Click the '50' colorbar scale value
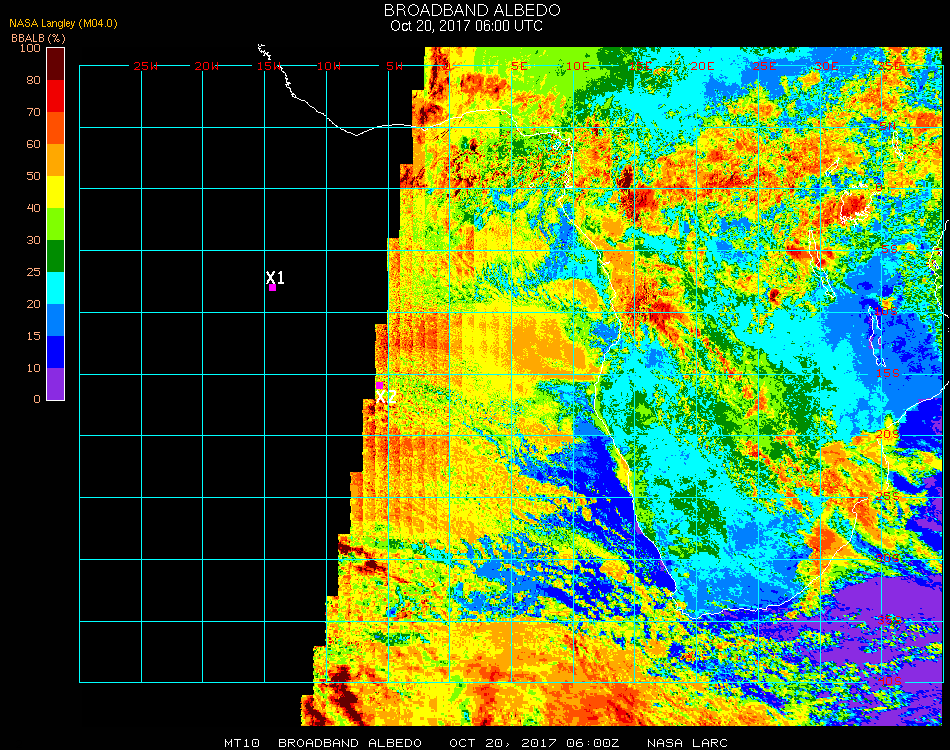950x750 pixels. click(33, 176)
